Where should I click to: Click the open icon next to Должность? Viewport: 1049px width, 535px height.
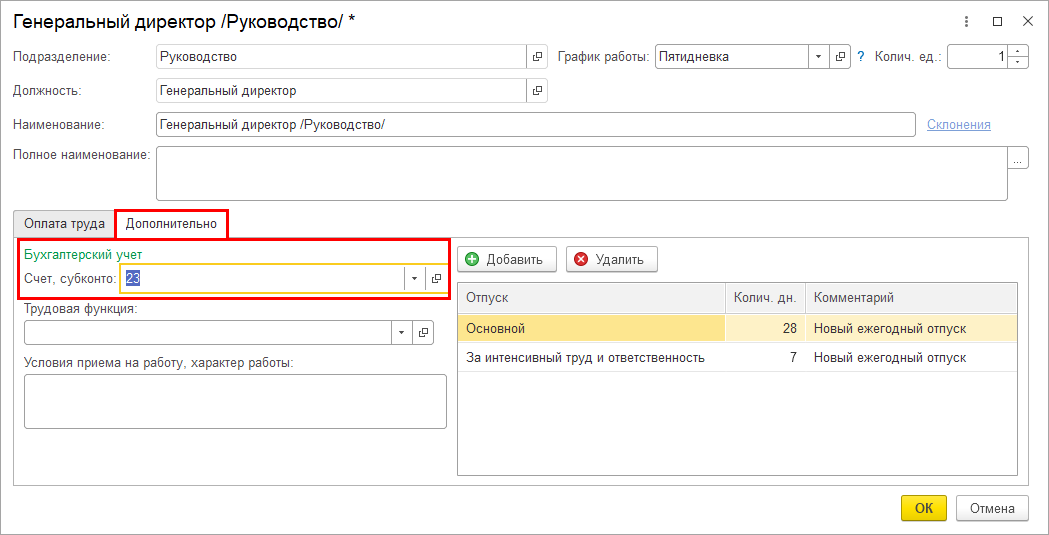click(537, 91)
